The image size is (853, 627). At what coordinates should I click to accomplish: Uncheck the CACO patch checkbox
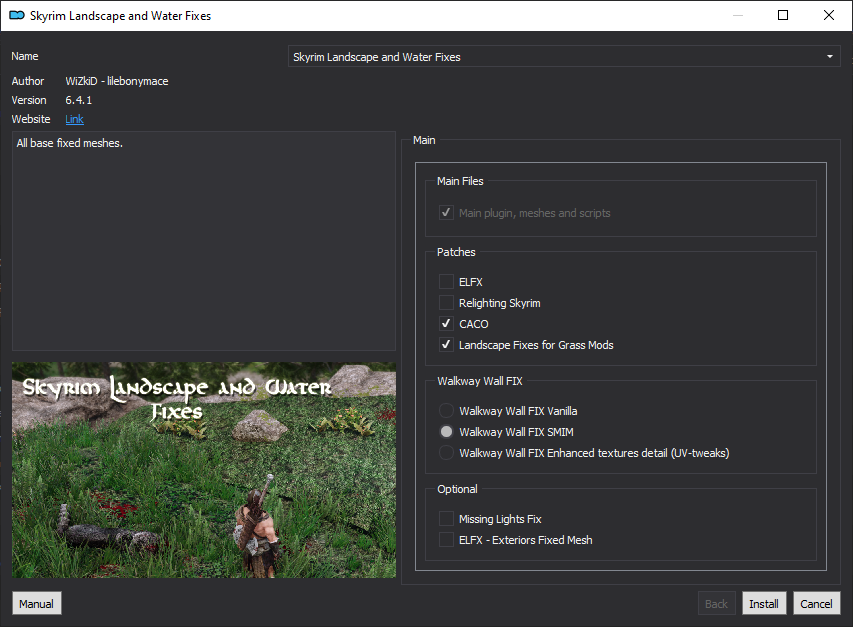(x=446, y=324)
